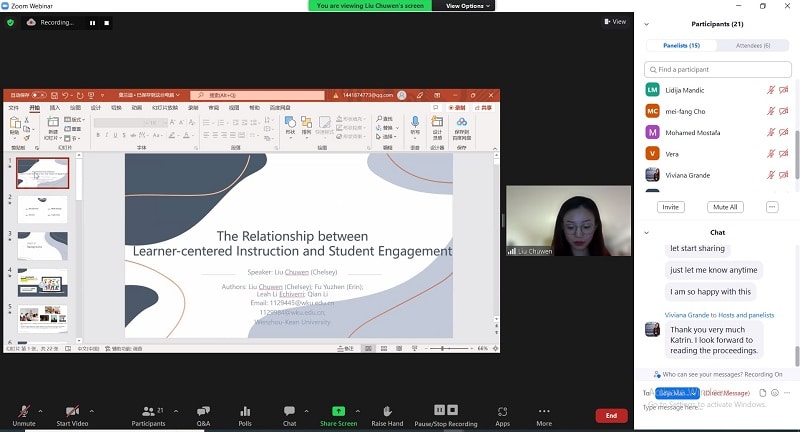Screen dimensions: 800x432
Task: Stop the recording using top stop button
Action: [107, 22]
